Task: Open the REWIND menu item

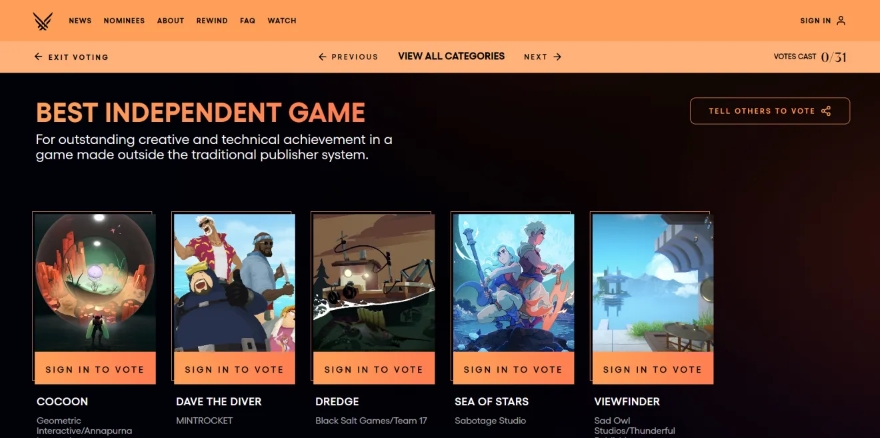Action: tap(212, 21)
